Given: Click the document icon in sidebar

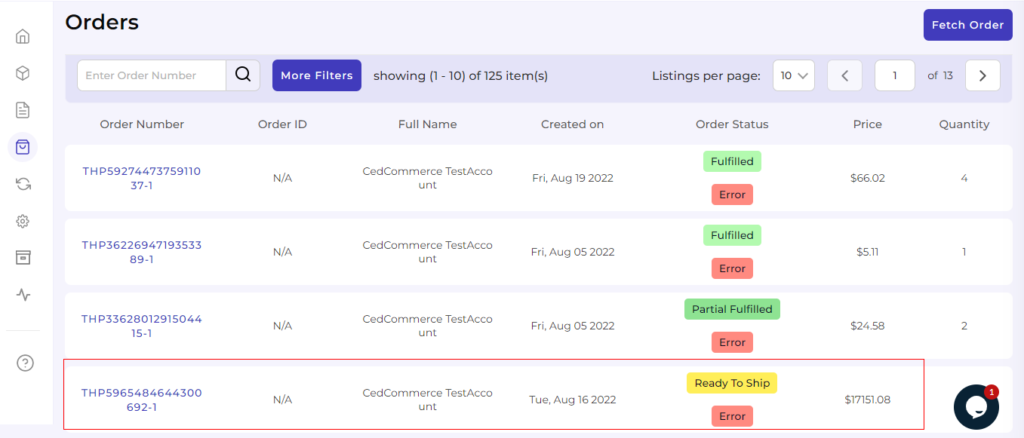Looking at the screenshot, I should coord(22,110).
